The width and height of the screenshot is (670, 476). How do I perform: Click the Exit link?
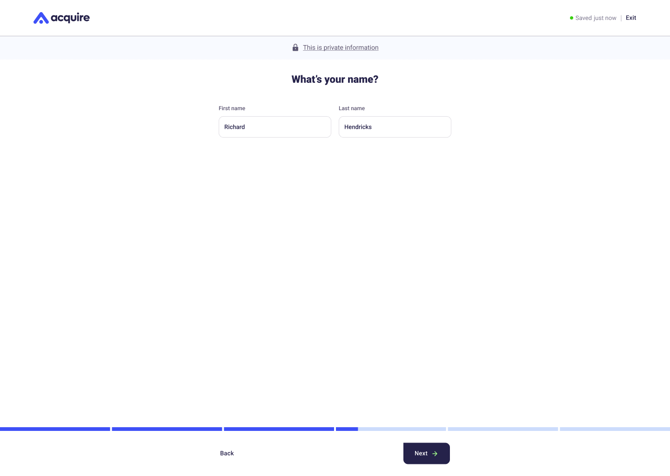[631, 18]
